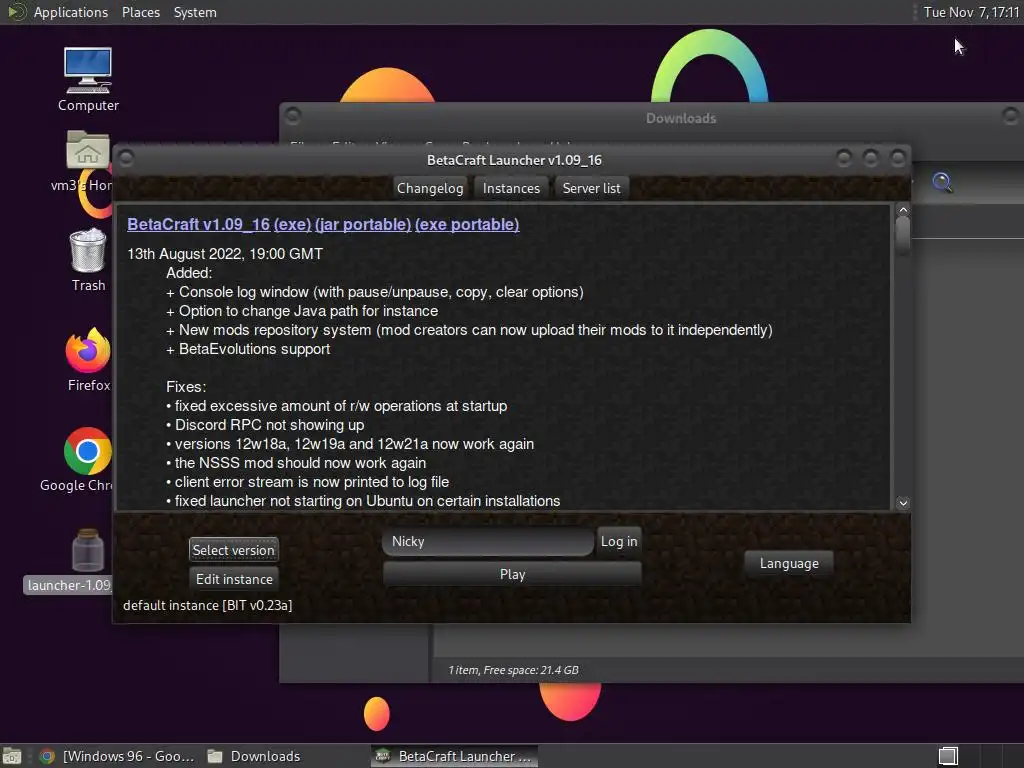Click the 'default instance [BIT v0.23a]' label
This screenshot has height=768, width=1024.
click(x=207, y=605)
